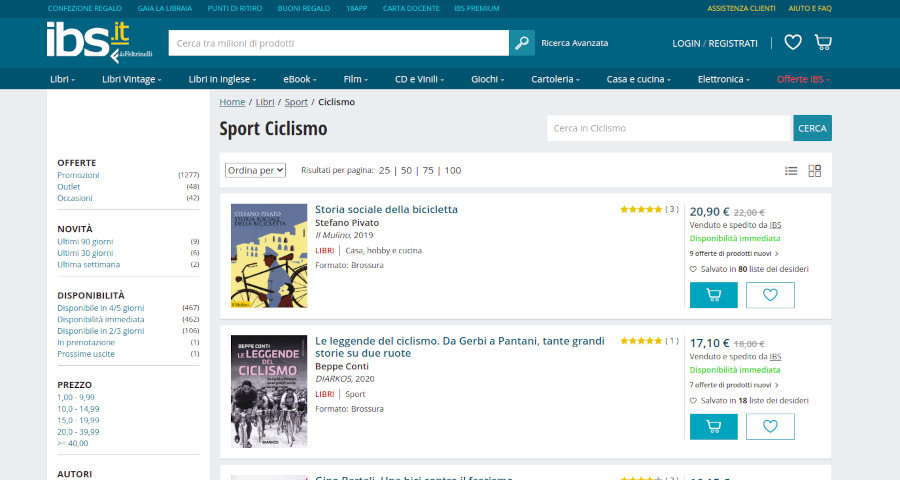Viewport: 900px width, 480px height.
Task: Open the Offerte IBS menu
Action: [804, 79]
